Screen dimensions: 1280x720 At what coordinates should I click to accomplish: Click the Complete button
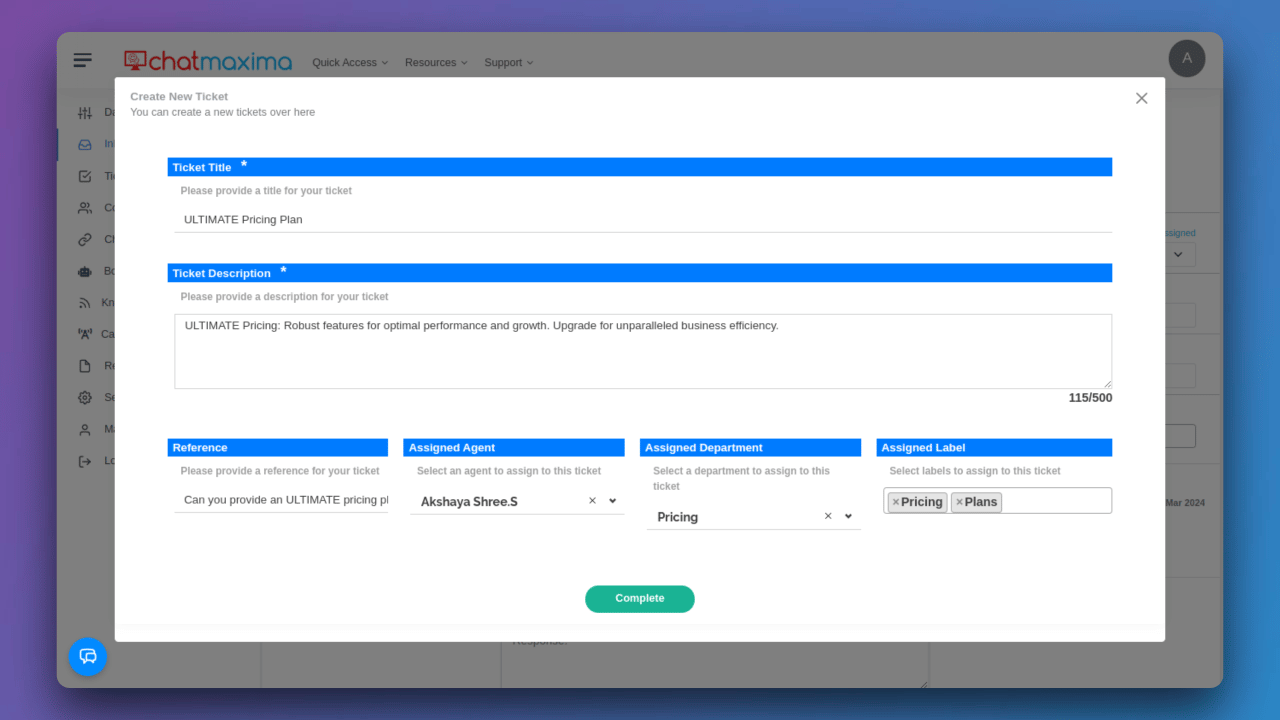click(640, 599)
